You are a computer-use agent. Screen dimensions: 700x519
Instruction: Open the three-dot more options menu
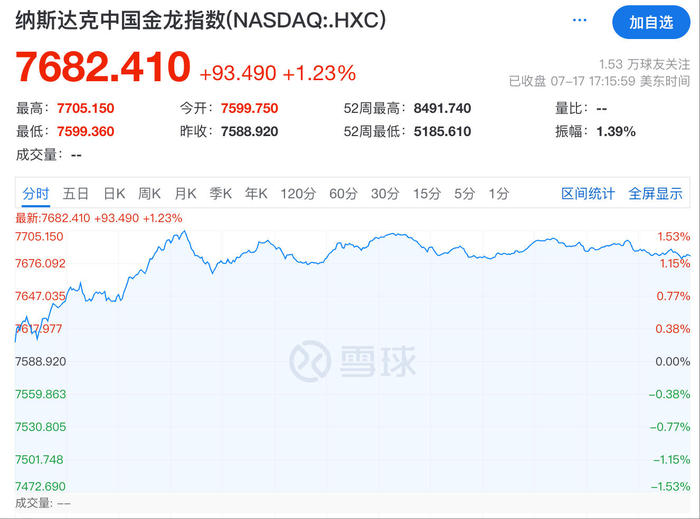click(579, 20)
